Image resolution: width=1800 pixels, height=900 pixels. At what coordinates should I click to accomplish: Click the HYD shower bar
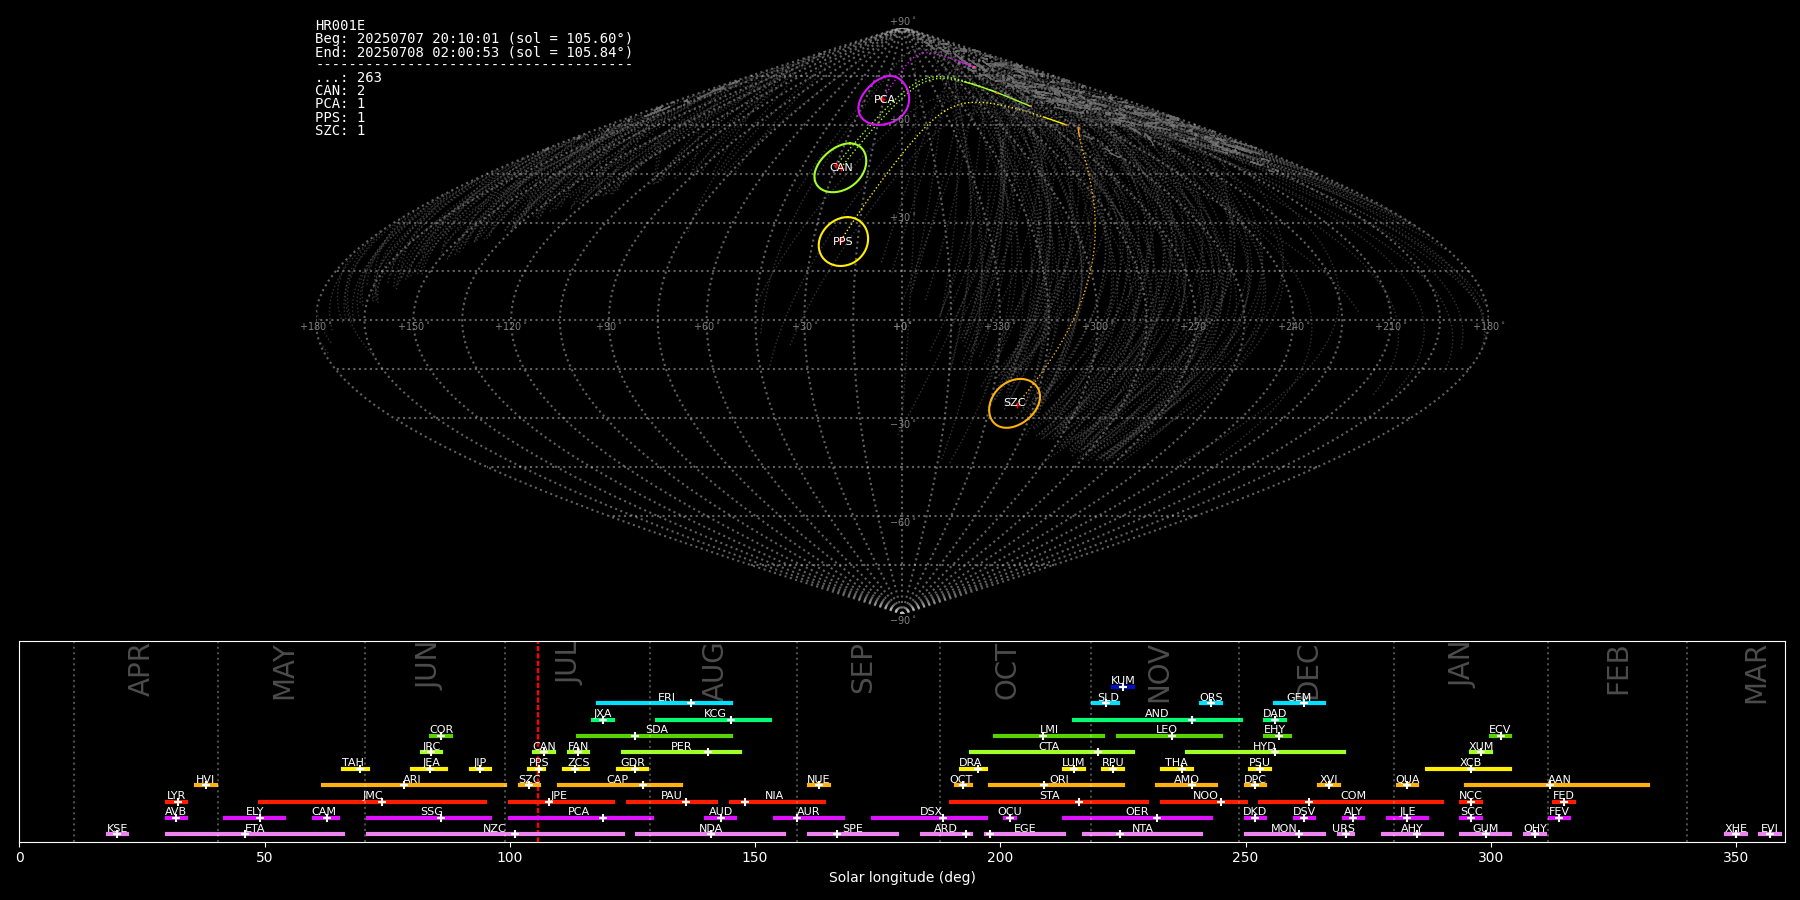point(1265,752)
